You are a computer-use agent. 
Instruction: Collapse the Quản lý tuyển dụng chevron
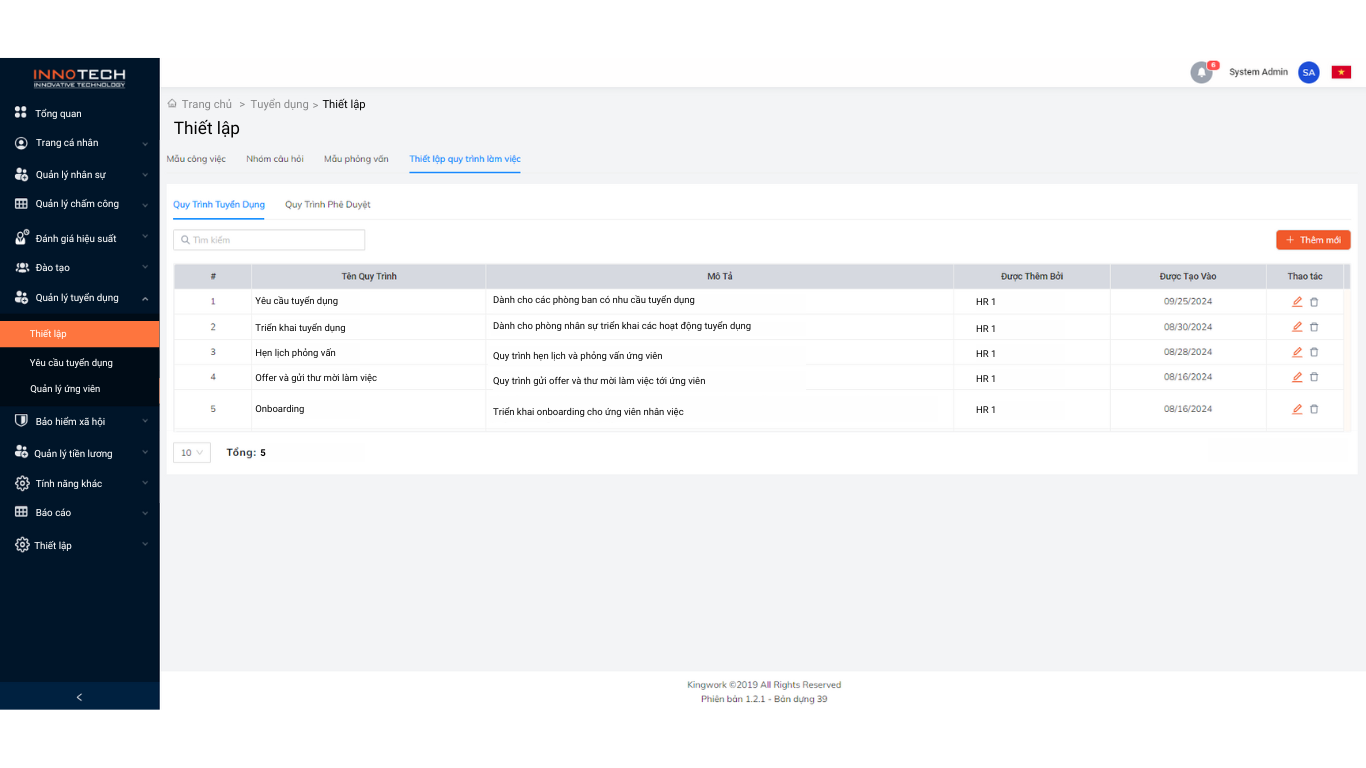coord(145,298)
